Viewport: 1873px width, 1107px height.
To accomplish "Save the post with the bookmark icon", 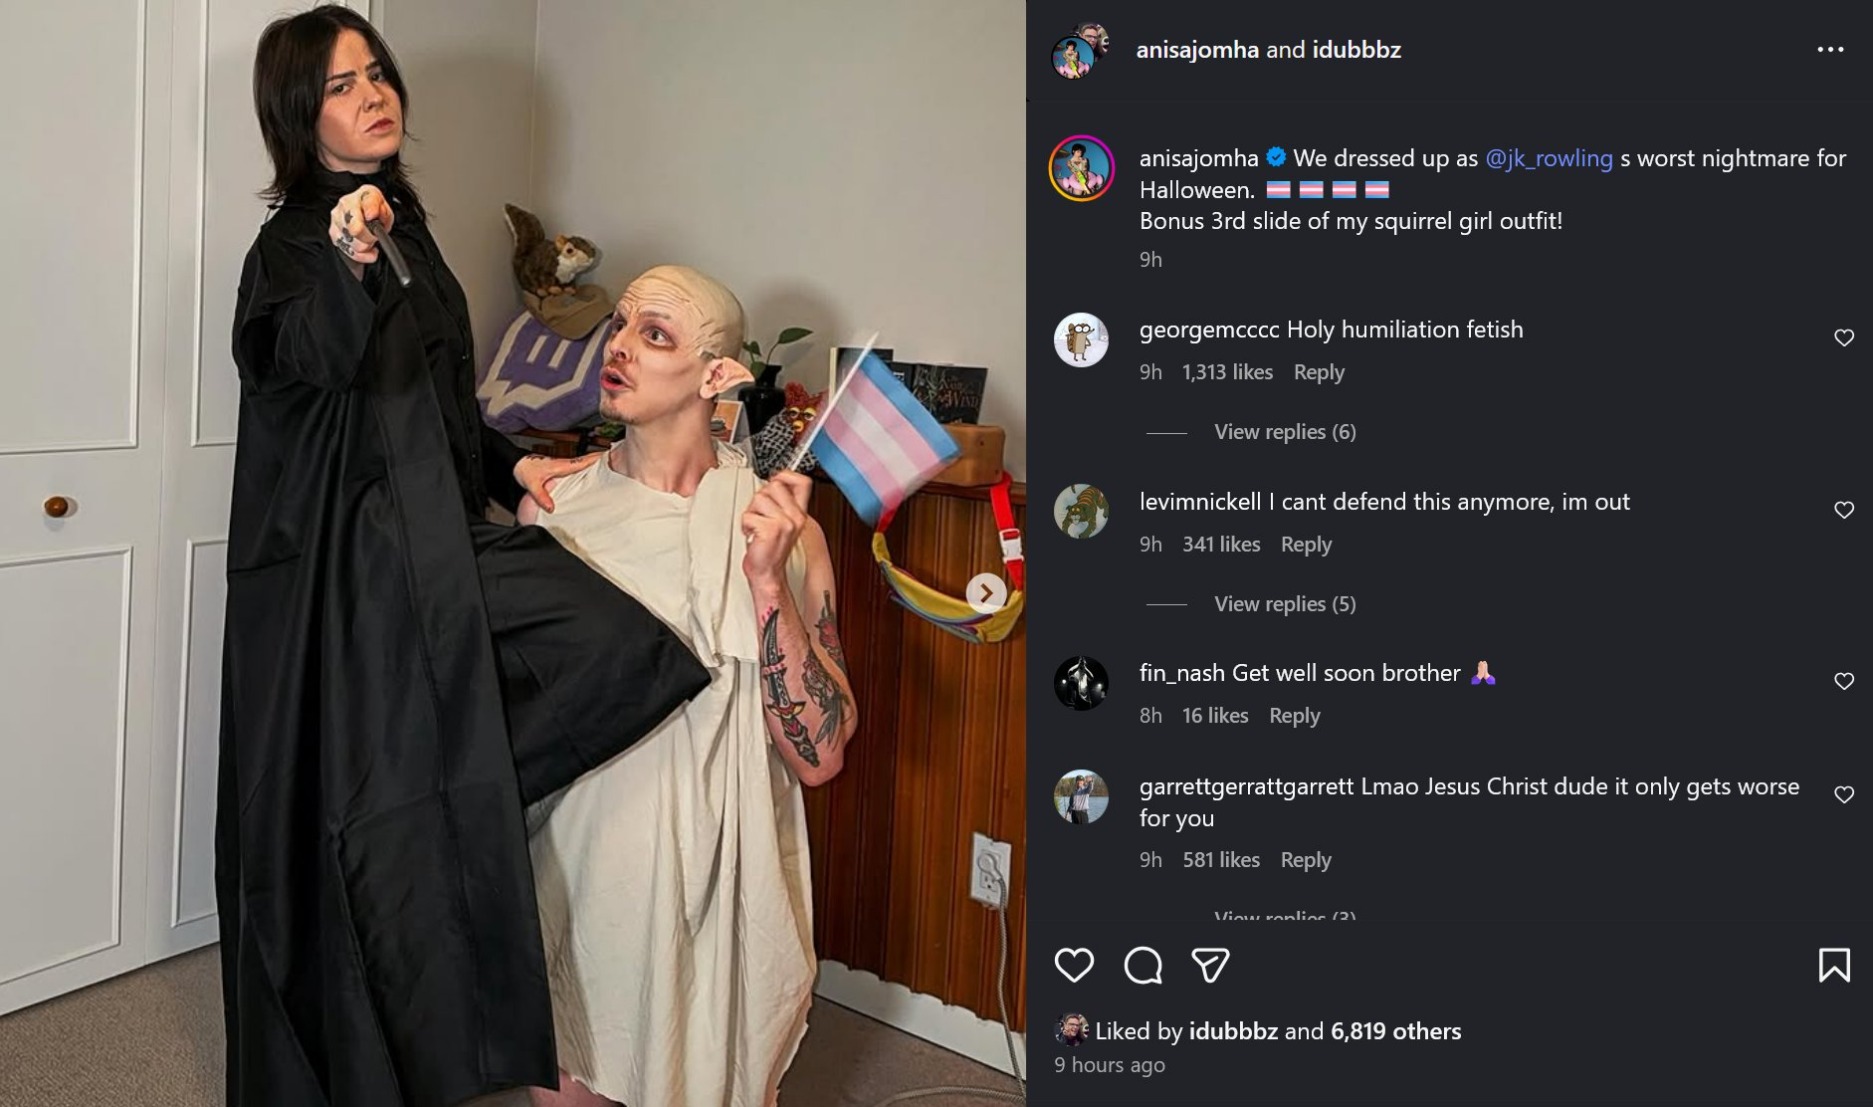I will (x=1834, y=965).
